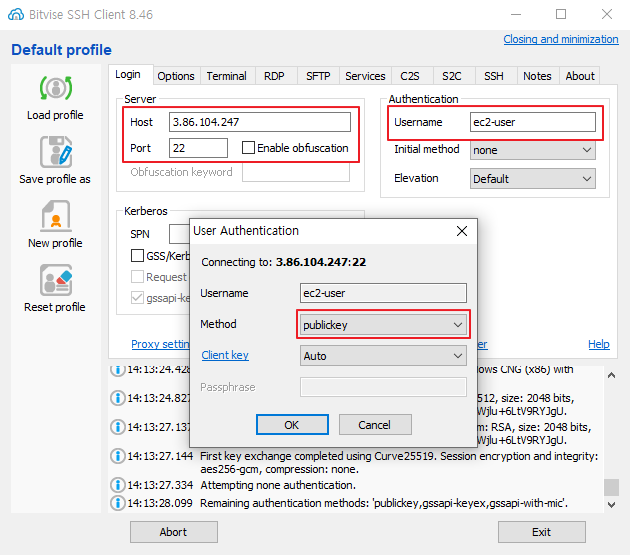The height and width of the screenshot is (555, 630).
Task: Click info icon beside 14:13:28.099 log entry
Action: tap(118, 503)
